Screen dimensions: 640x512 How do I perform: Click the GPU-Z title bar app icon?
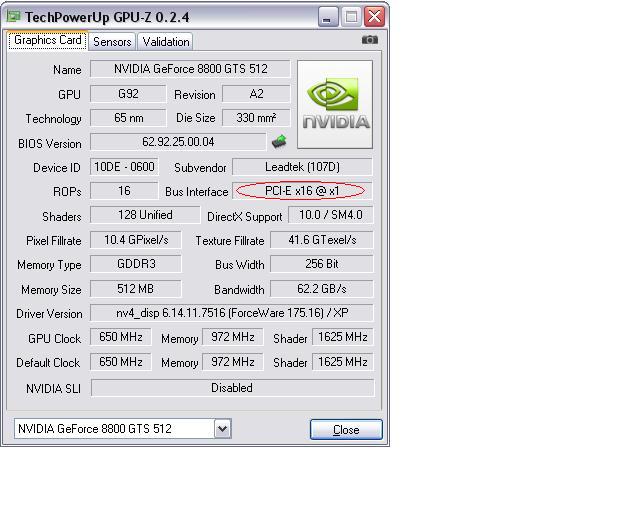tap(13, 17)
